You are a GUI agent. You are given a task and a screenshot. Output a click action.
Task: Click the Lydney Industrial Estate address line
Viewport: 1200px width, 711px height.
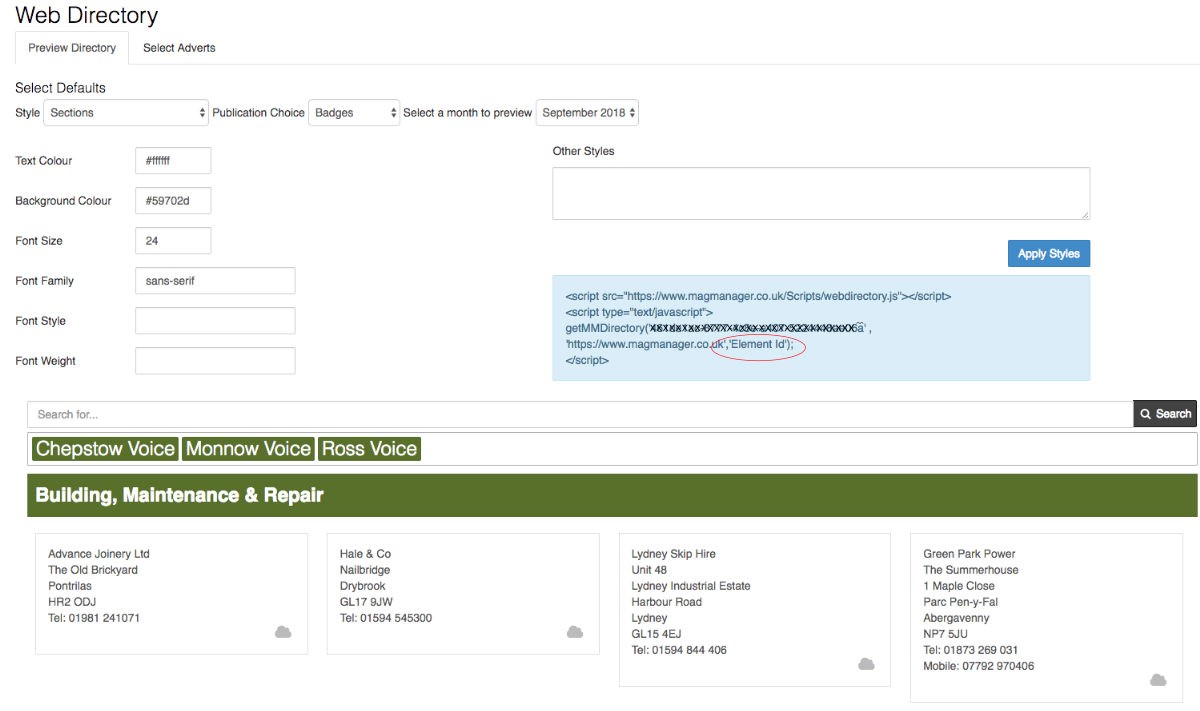click(x=691, y=586)
